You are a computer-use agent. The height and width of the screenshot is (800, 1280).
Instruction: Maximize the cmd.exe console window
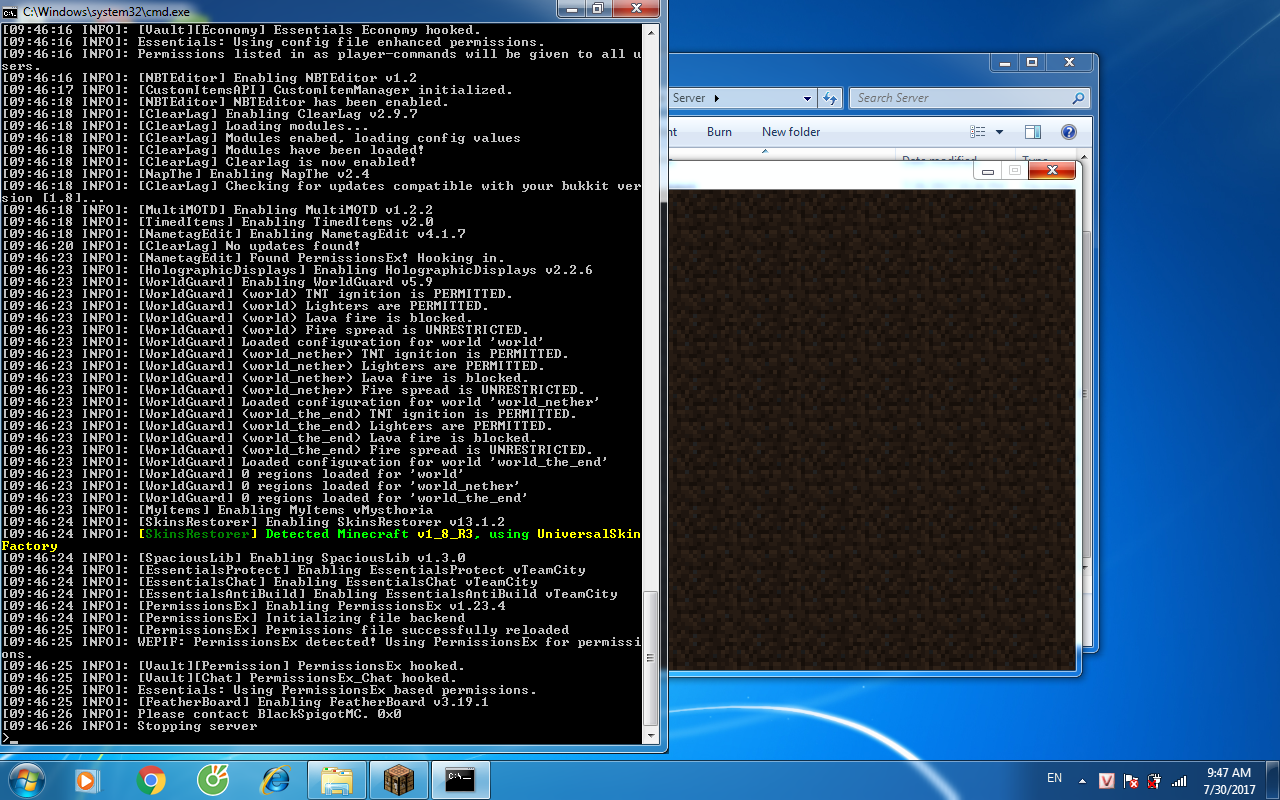click(x=598, y=8)
